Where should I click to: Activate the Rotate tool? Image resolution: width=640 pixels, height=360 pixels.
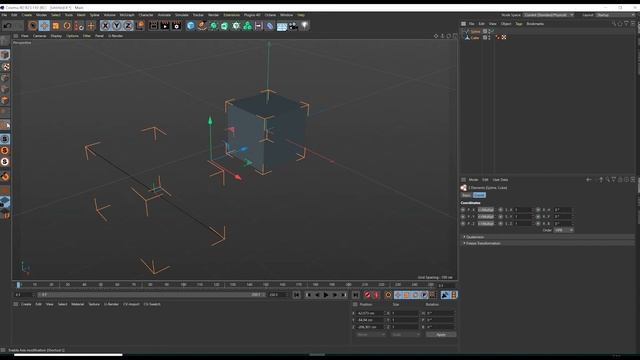pos(67,26)
